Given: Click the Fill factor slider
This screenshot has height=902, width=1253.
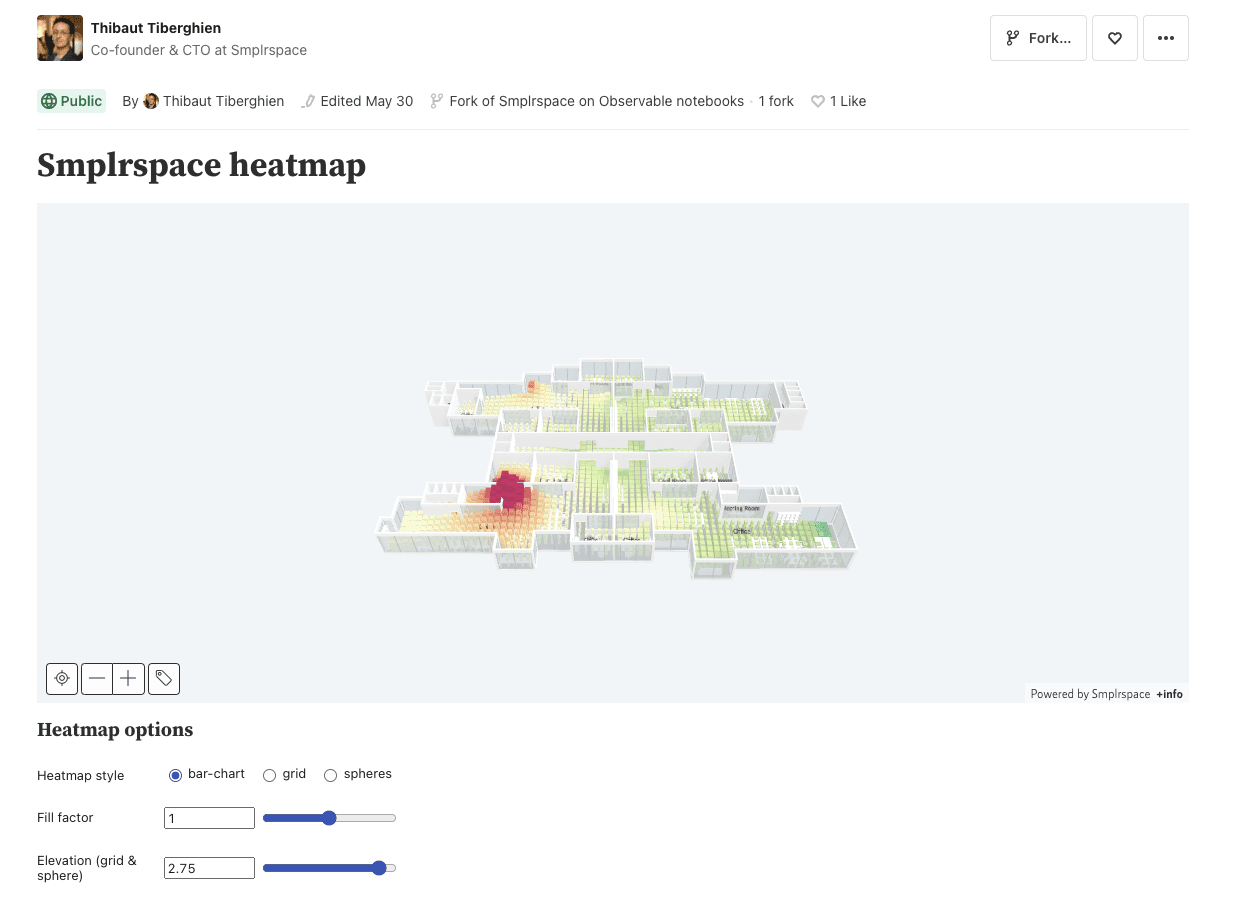Looking at the screenshot, I should click(329, 818).
